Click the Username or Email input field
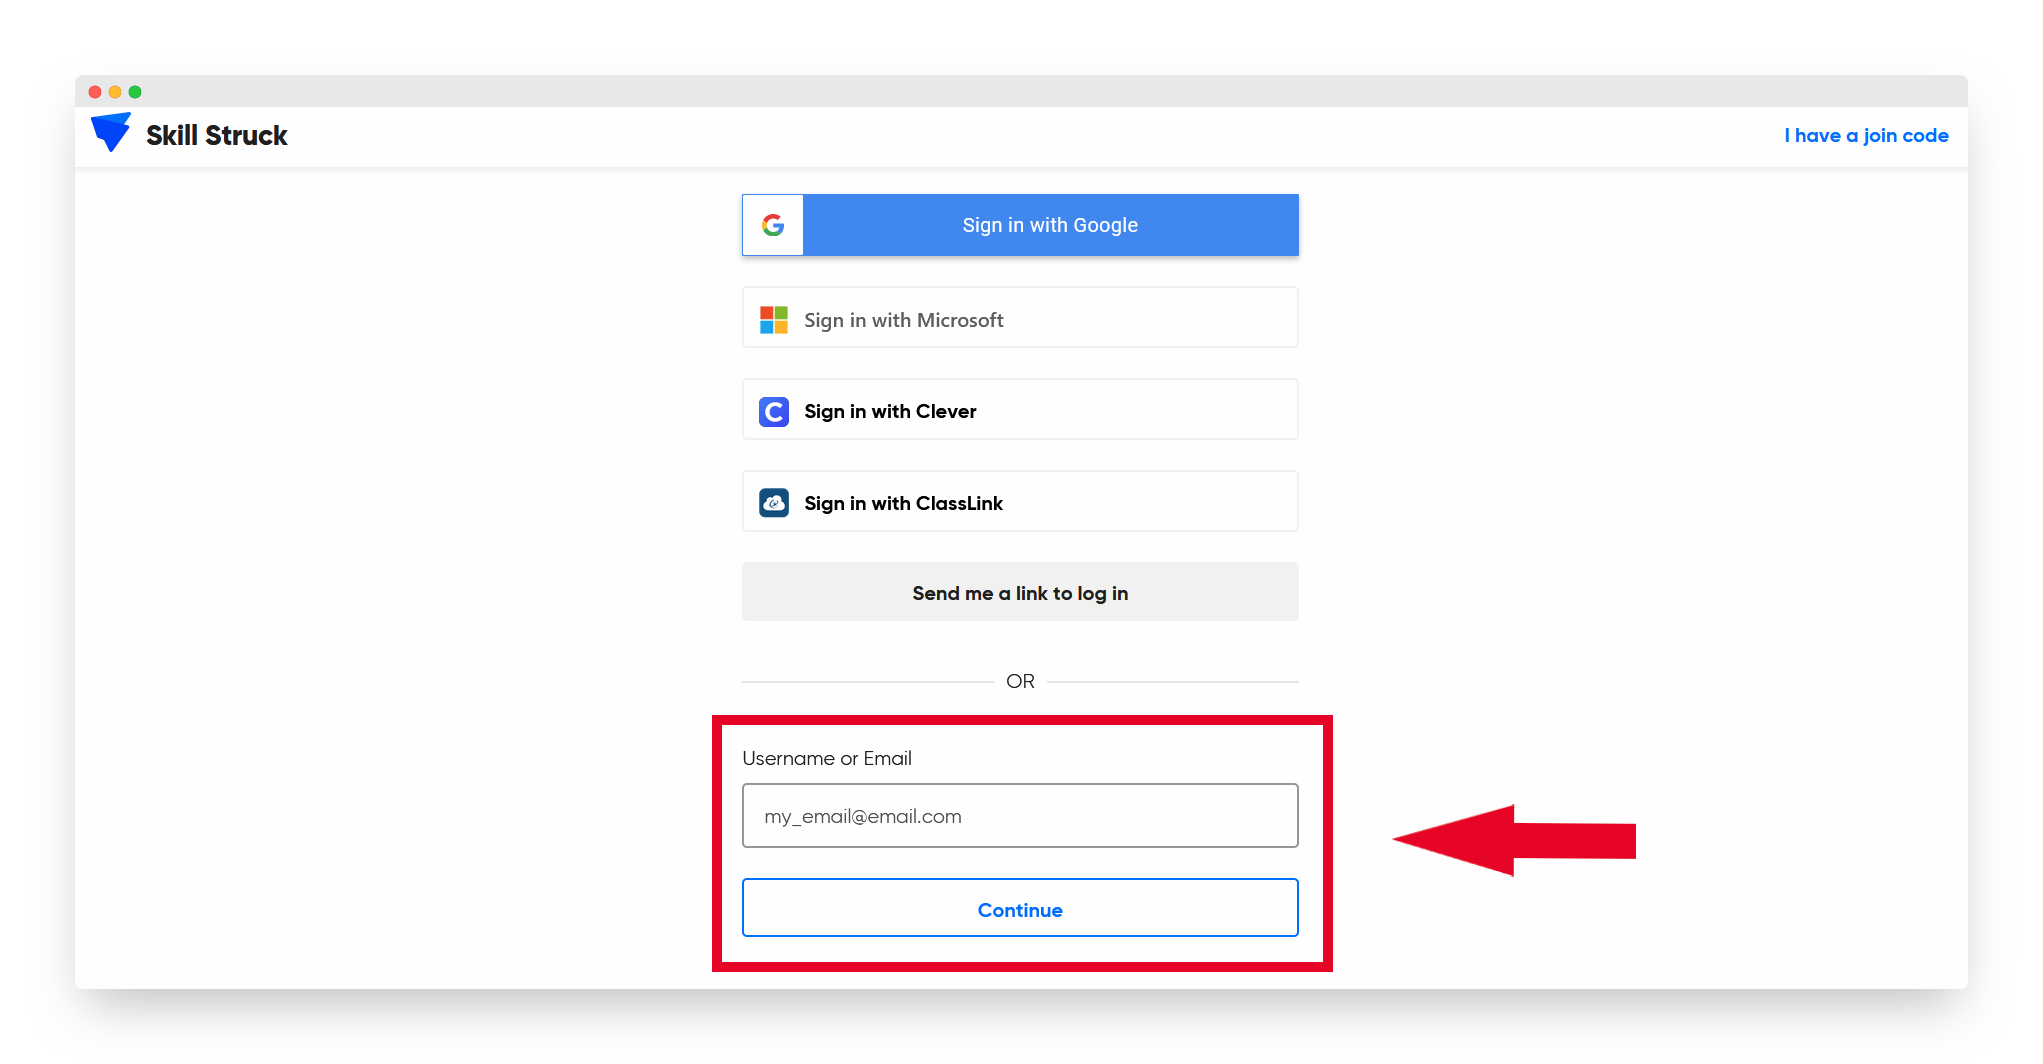Screen dimensions: 2043x1064 tap(1019, 815)
